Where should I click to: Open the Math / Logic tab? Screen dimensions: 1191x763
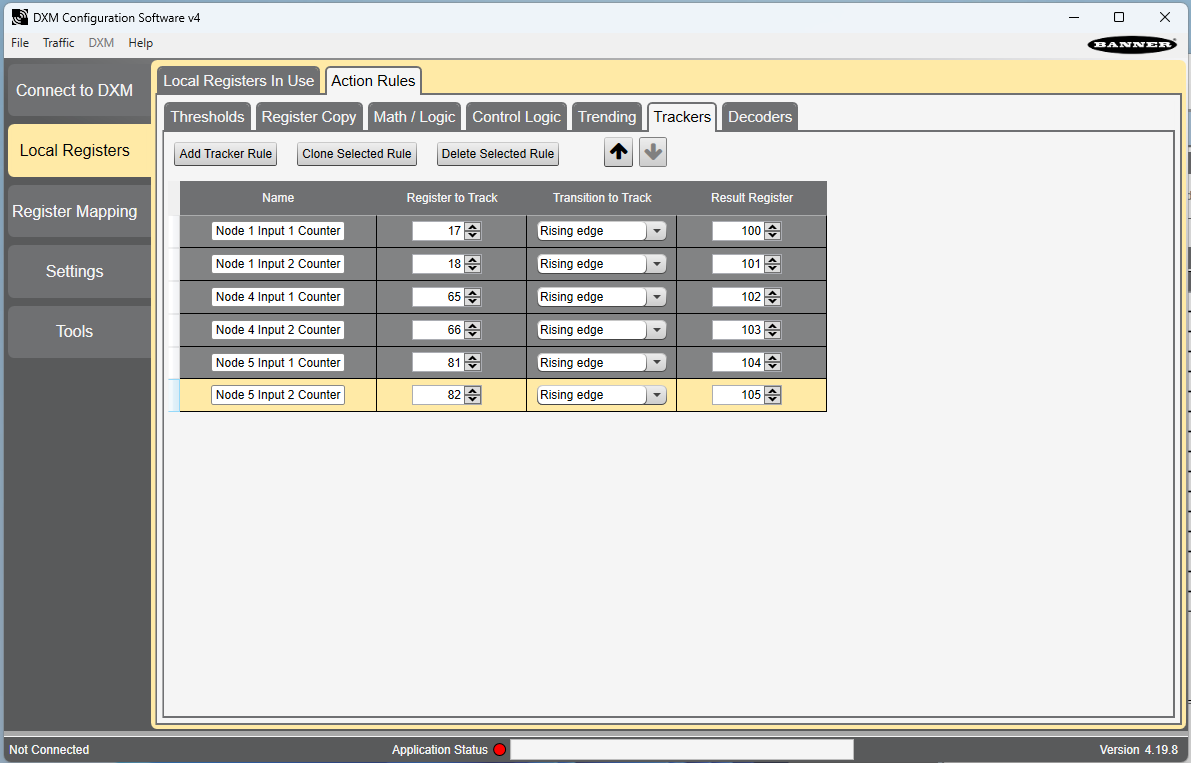[414, 117]
